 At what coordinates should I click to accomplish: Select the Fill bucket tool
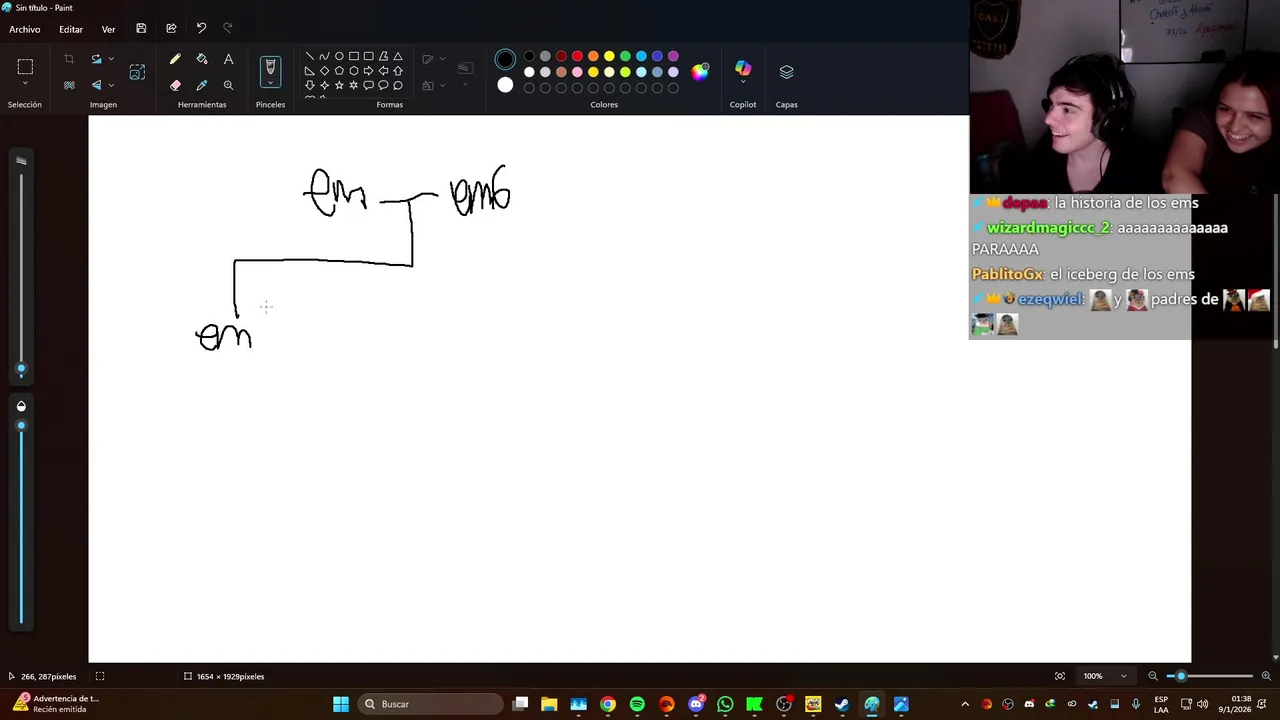pyautogui.click(x=202, y=59)
